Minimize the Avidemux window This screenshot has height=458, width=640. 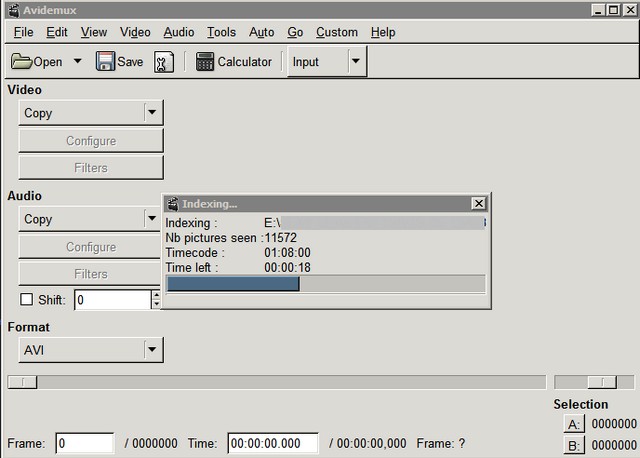pos(598,10)
